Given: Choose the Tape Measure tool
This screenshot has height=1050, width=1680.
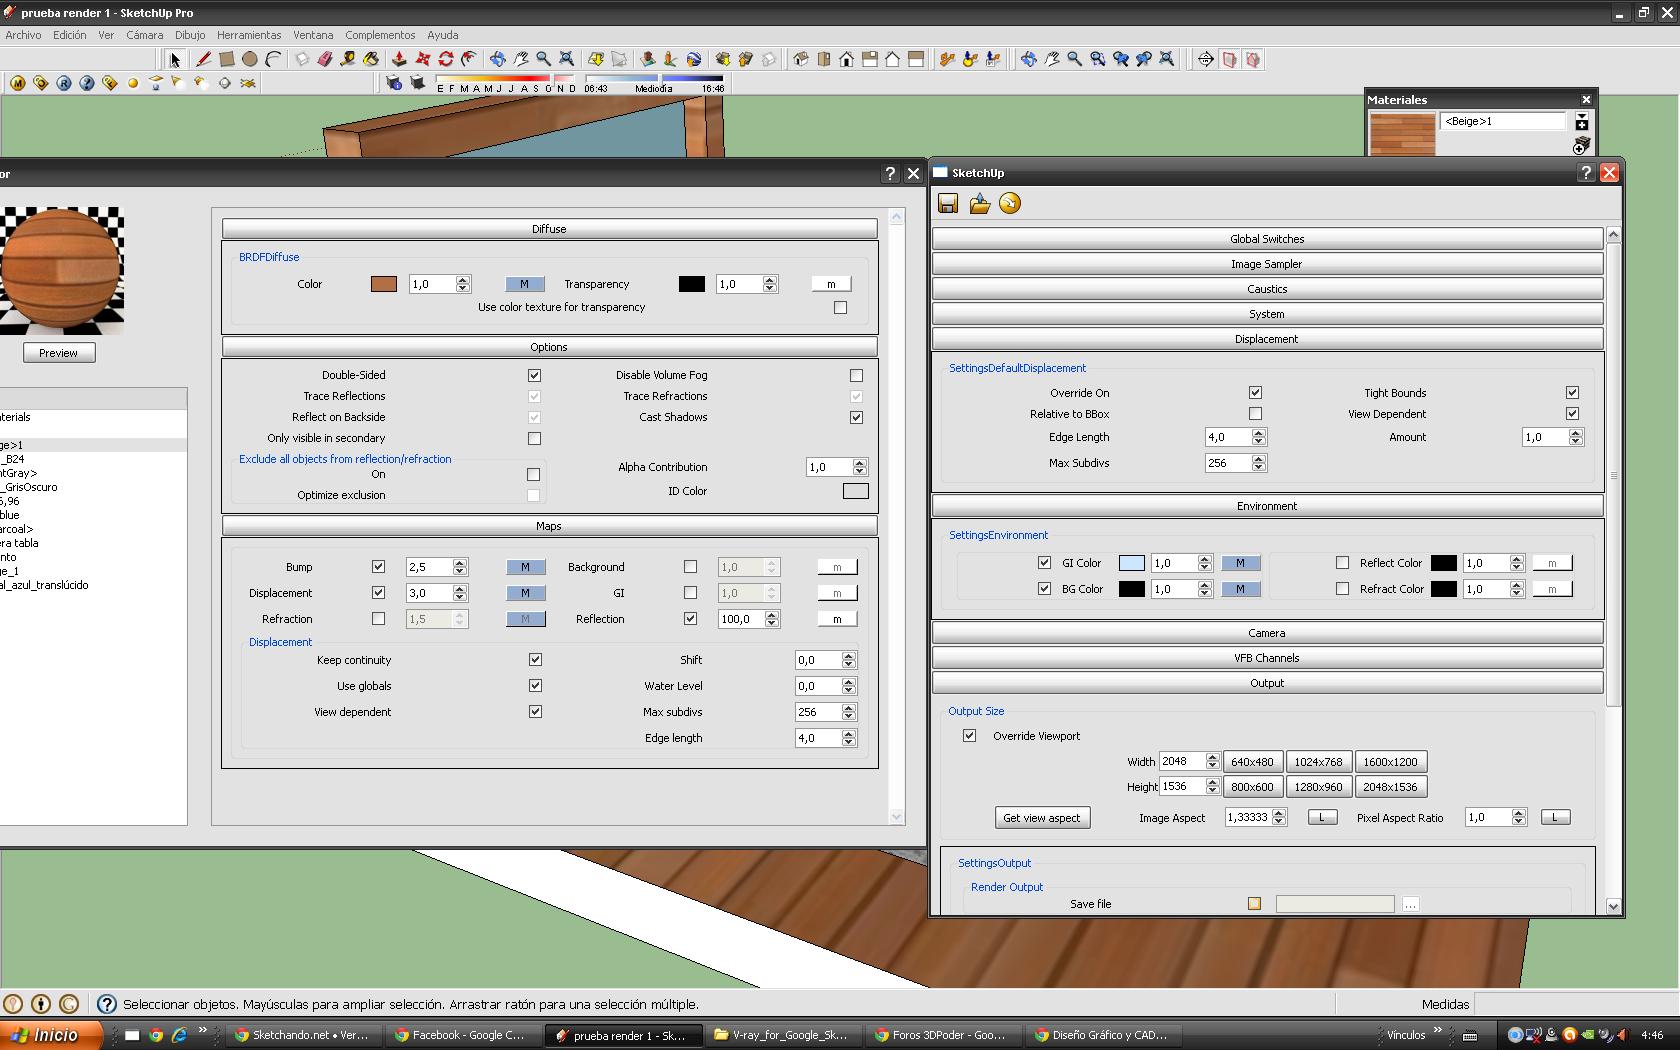Looking at the screenshot, I should [x=348, y=59].
